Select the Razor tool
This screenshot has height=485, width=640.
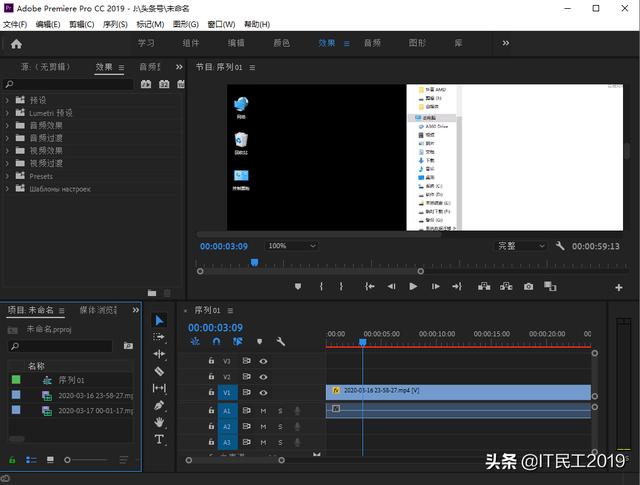[x=159, y=371]
